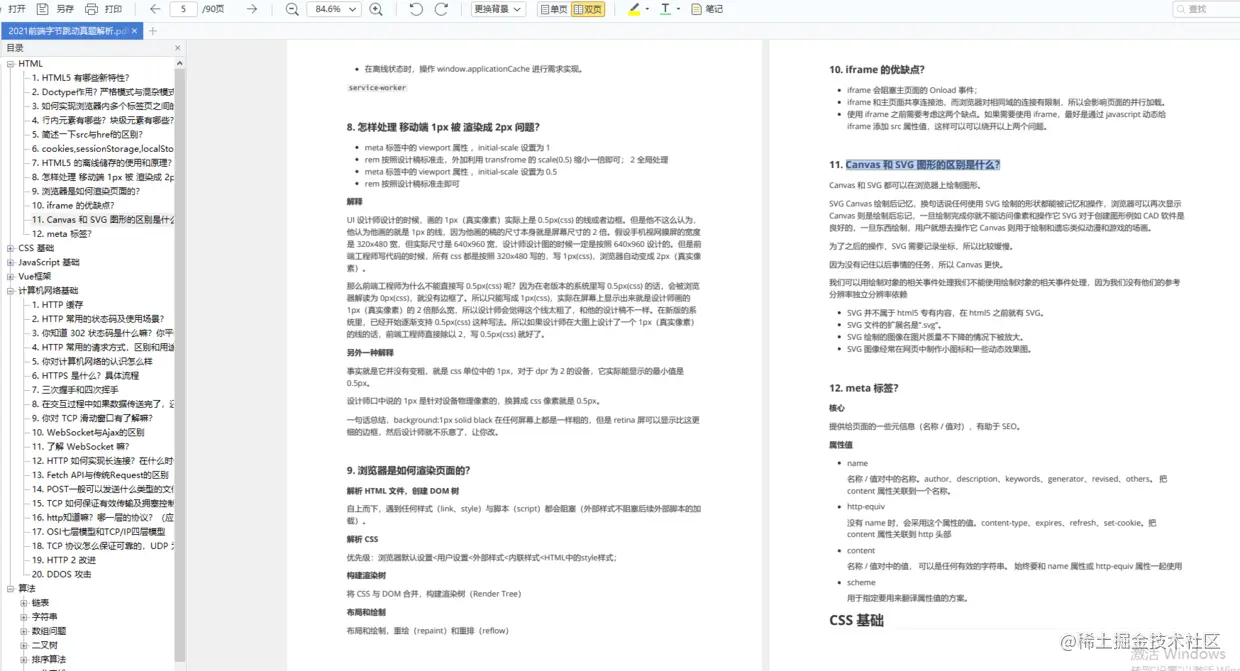
Task: Collapse the 算法 outline node
Action: click(10, 588)
